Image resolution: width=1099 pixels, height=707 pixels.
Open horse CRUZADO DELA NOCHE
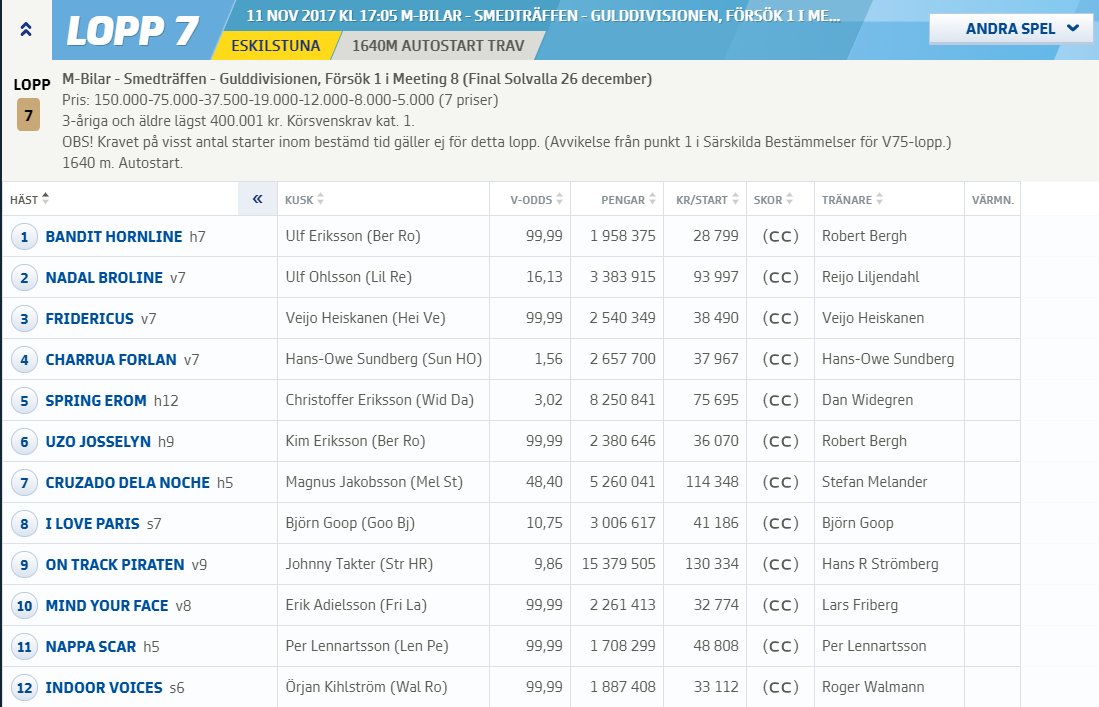click(x=128, y=483)
